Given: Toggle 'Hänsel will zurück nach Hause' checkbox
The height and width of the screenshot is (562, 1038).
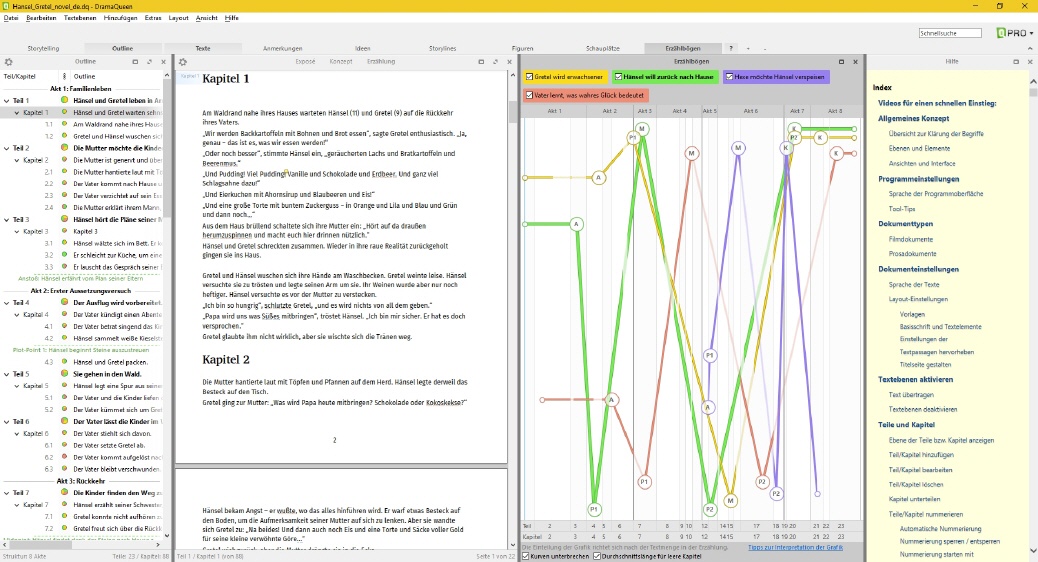Looking at the screenshot, I should (x=619, y=77).
